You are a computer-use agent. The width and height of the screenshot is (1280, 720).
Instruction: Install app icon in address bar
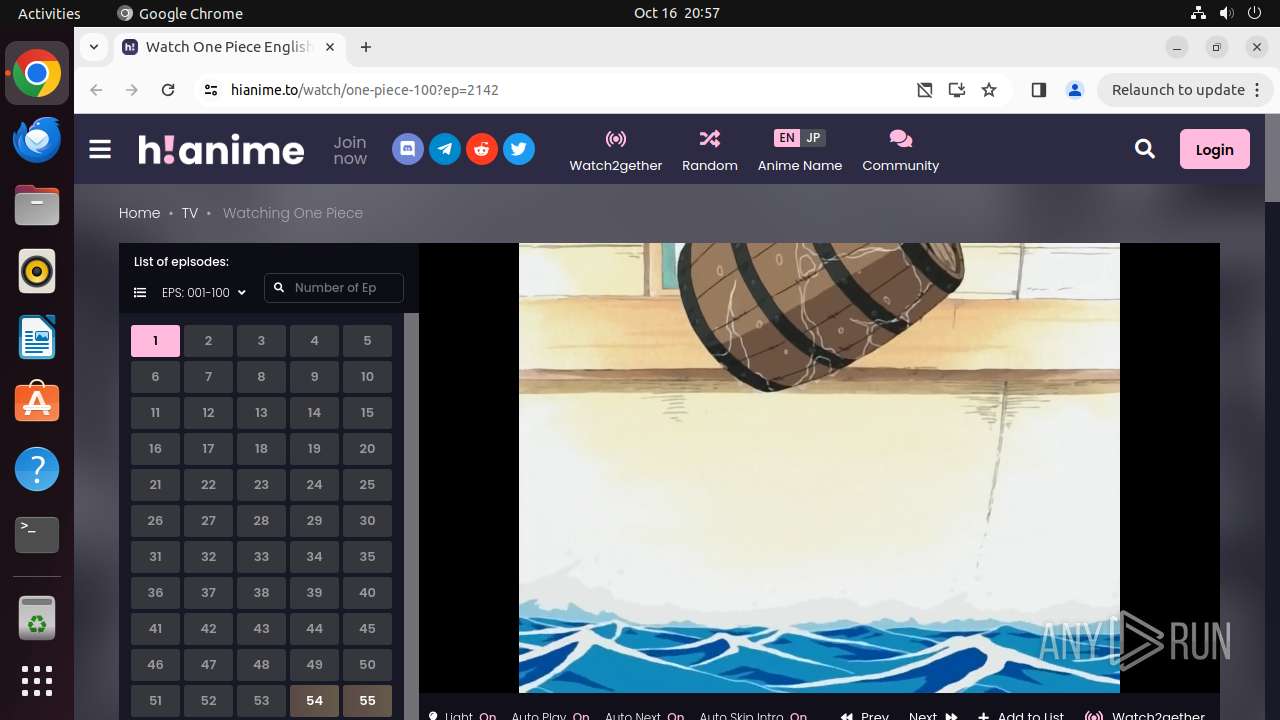click(x=957, y=90)
